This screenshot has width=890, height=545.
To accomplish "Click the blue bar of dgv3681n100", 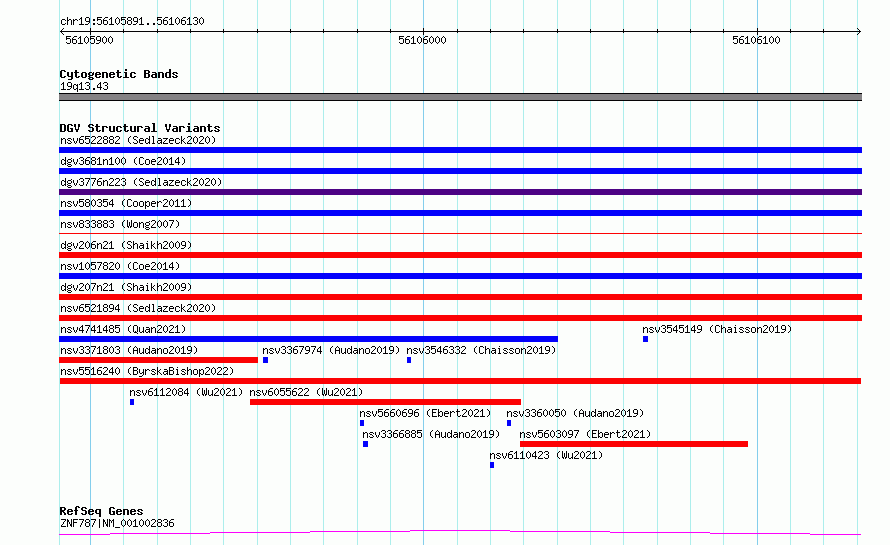I will coord(460,171).
